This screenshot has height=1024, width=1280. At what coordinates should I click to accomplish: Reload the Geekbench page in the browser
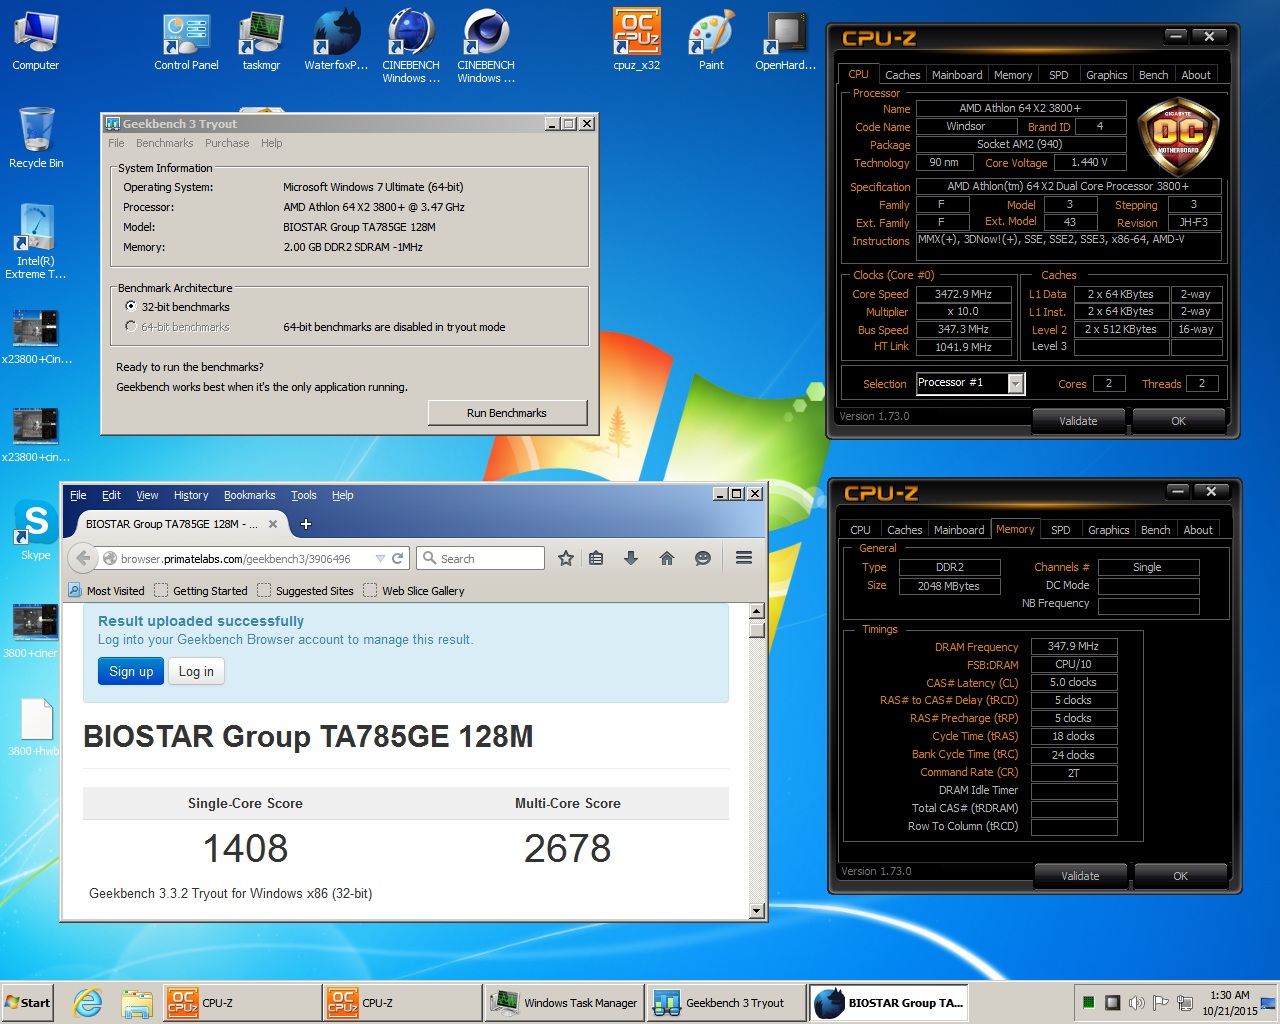(x=398, y=558)
